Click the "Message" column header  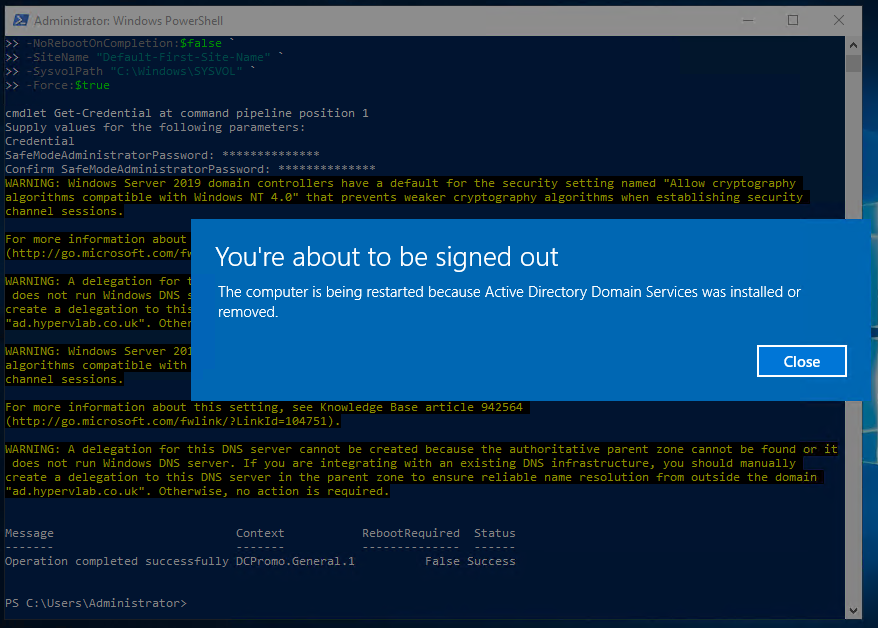pyautogui.click(x=29, y=533)
